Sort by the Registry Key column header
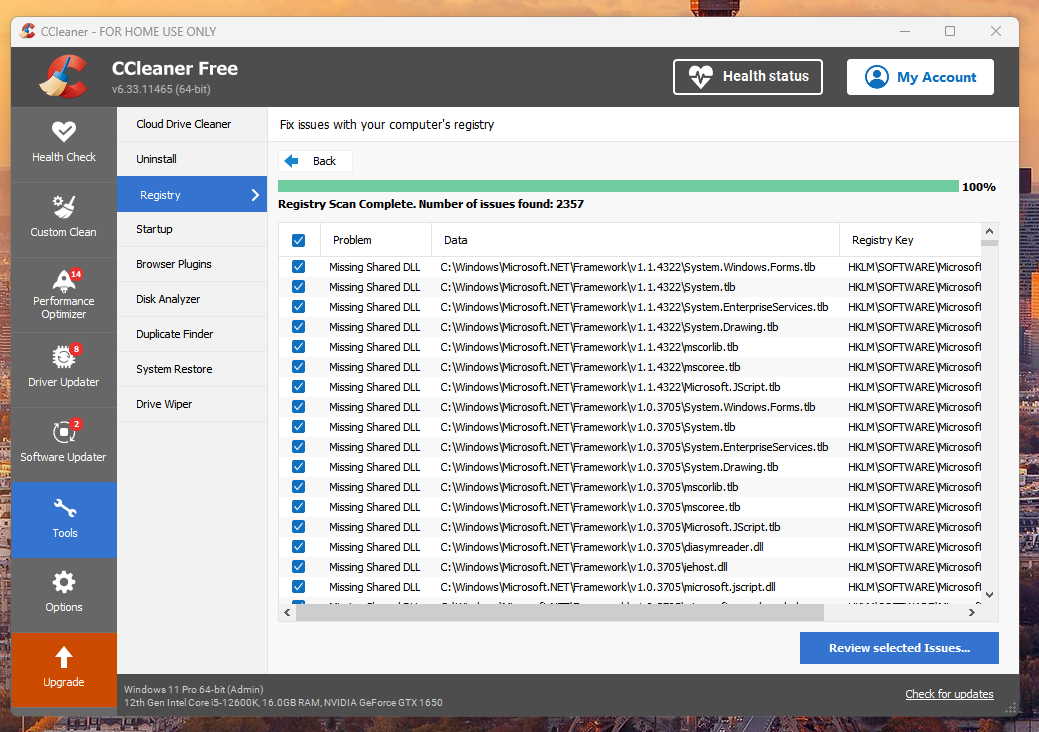 [910, 240]
